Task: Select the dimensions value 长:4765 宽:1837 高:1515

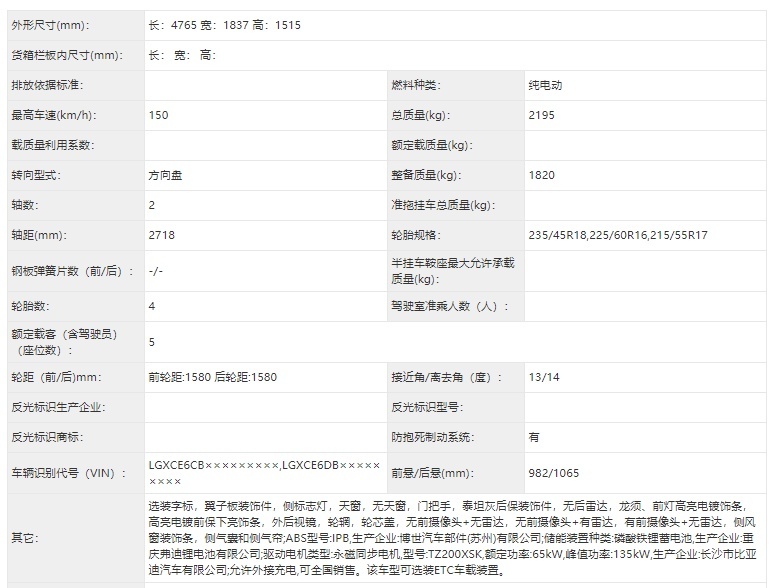Action: point(224,25)
